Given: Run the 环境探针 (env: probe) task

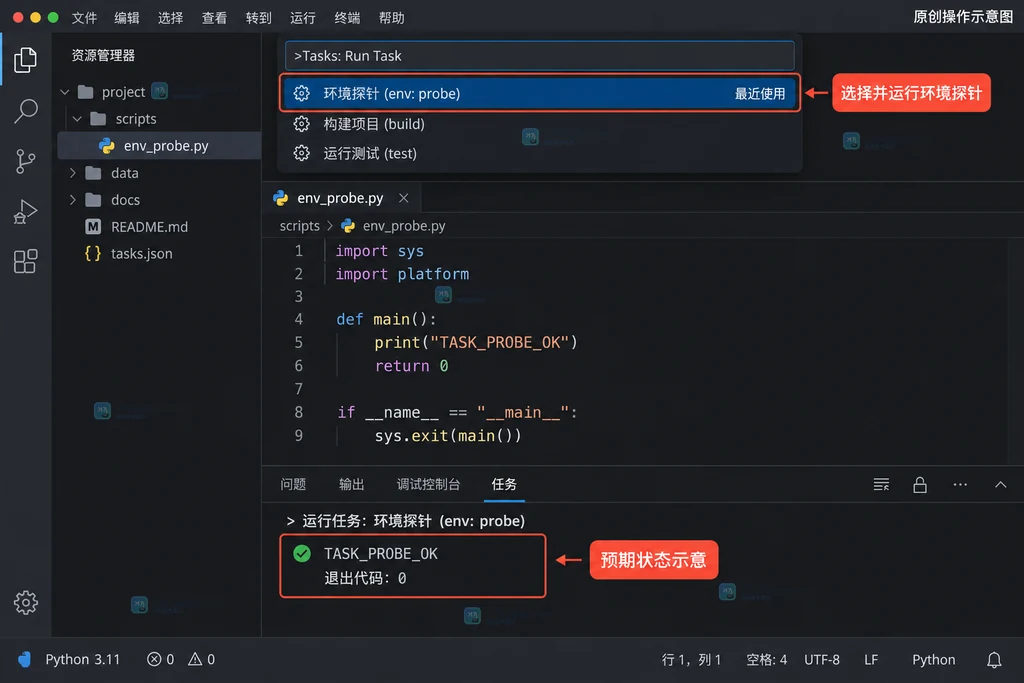Looking at the screenshot, I should [541, 93].
